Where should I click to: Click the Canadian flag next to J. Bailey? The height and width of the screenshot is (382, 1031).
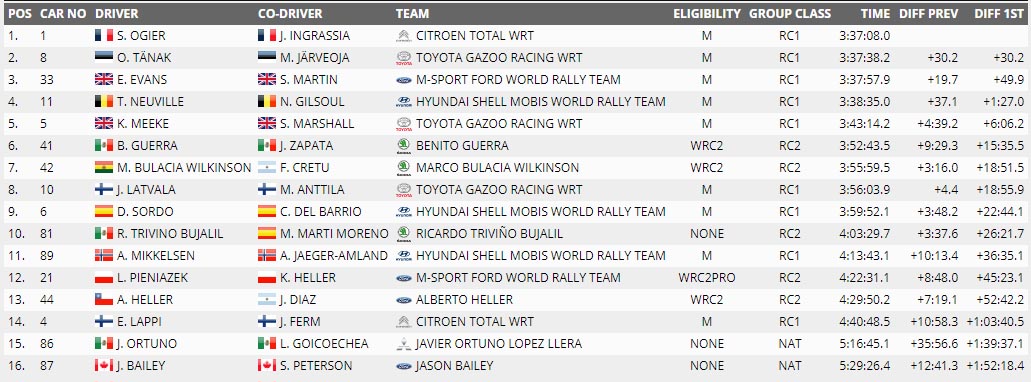click(x=104, y=366)
